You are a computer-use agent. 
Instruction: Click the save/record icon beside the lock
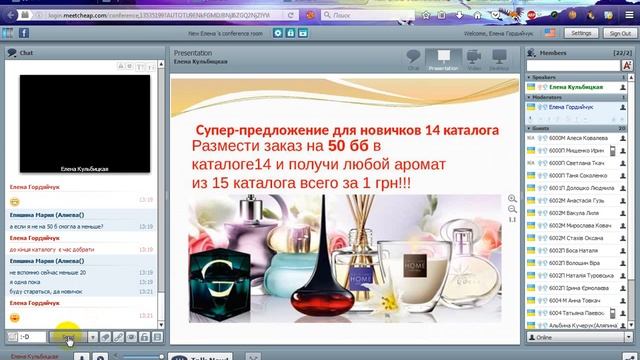tap(303, 33)
